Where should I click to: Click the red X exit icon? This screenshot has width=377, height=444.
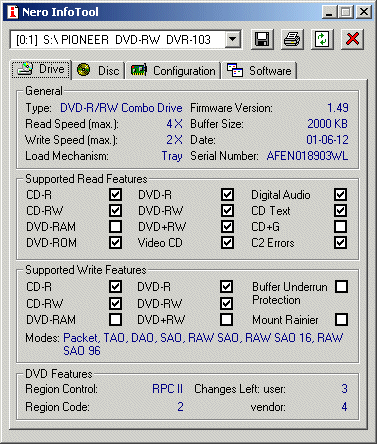(x=352, y=39)
